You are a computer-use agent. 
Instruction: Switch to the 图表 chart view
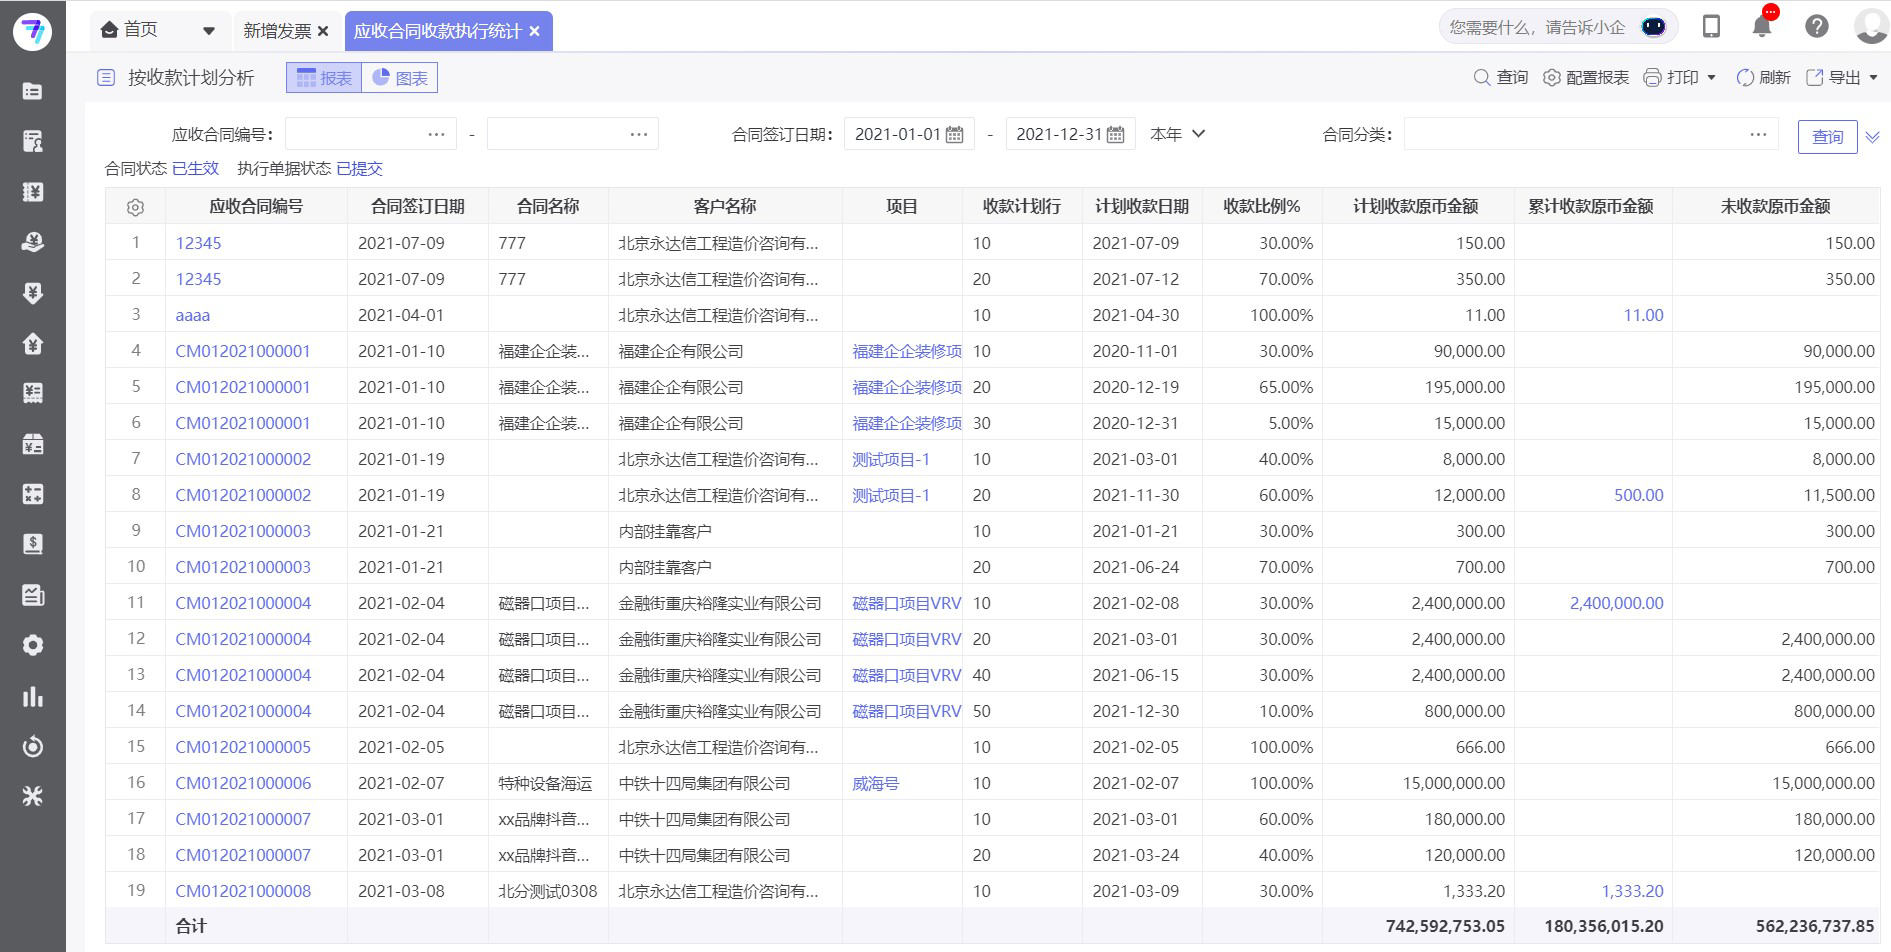pyautogui.click(x=399, y=76)
